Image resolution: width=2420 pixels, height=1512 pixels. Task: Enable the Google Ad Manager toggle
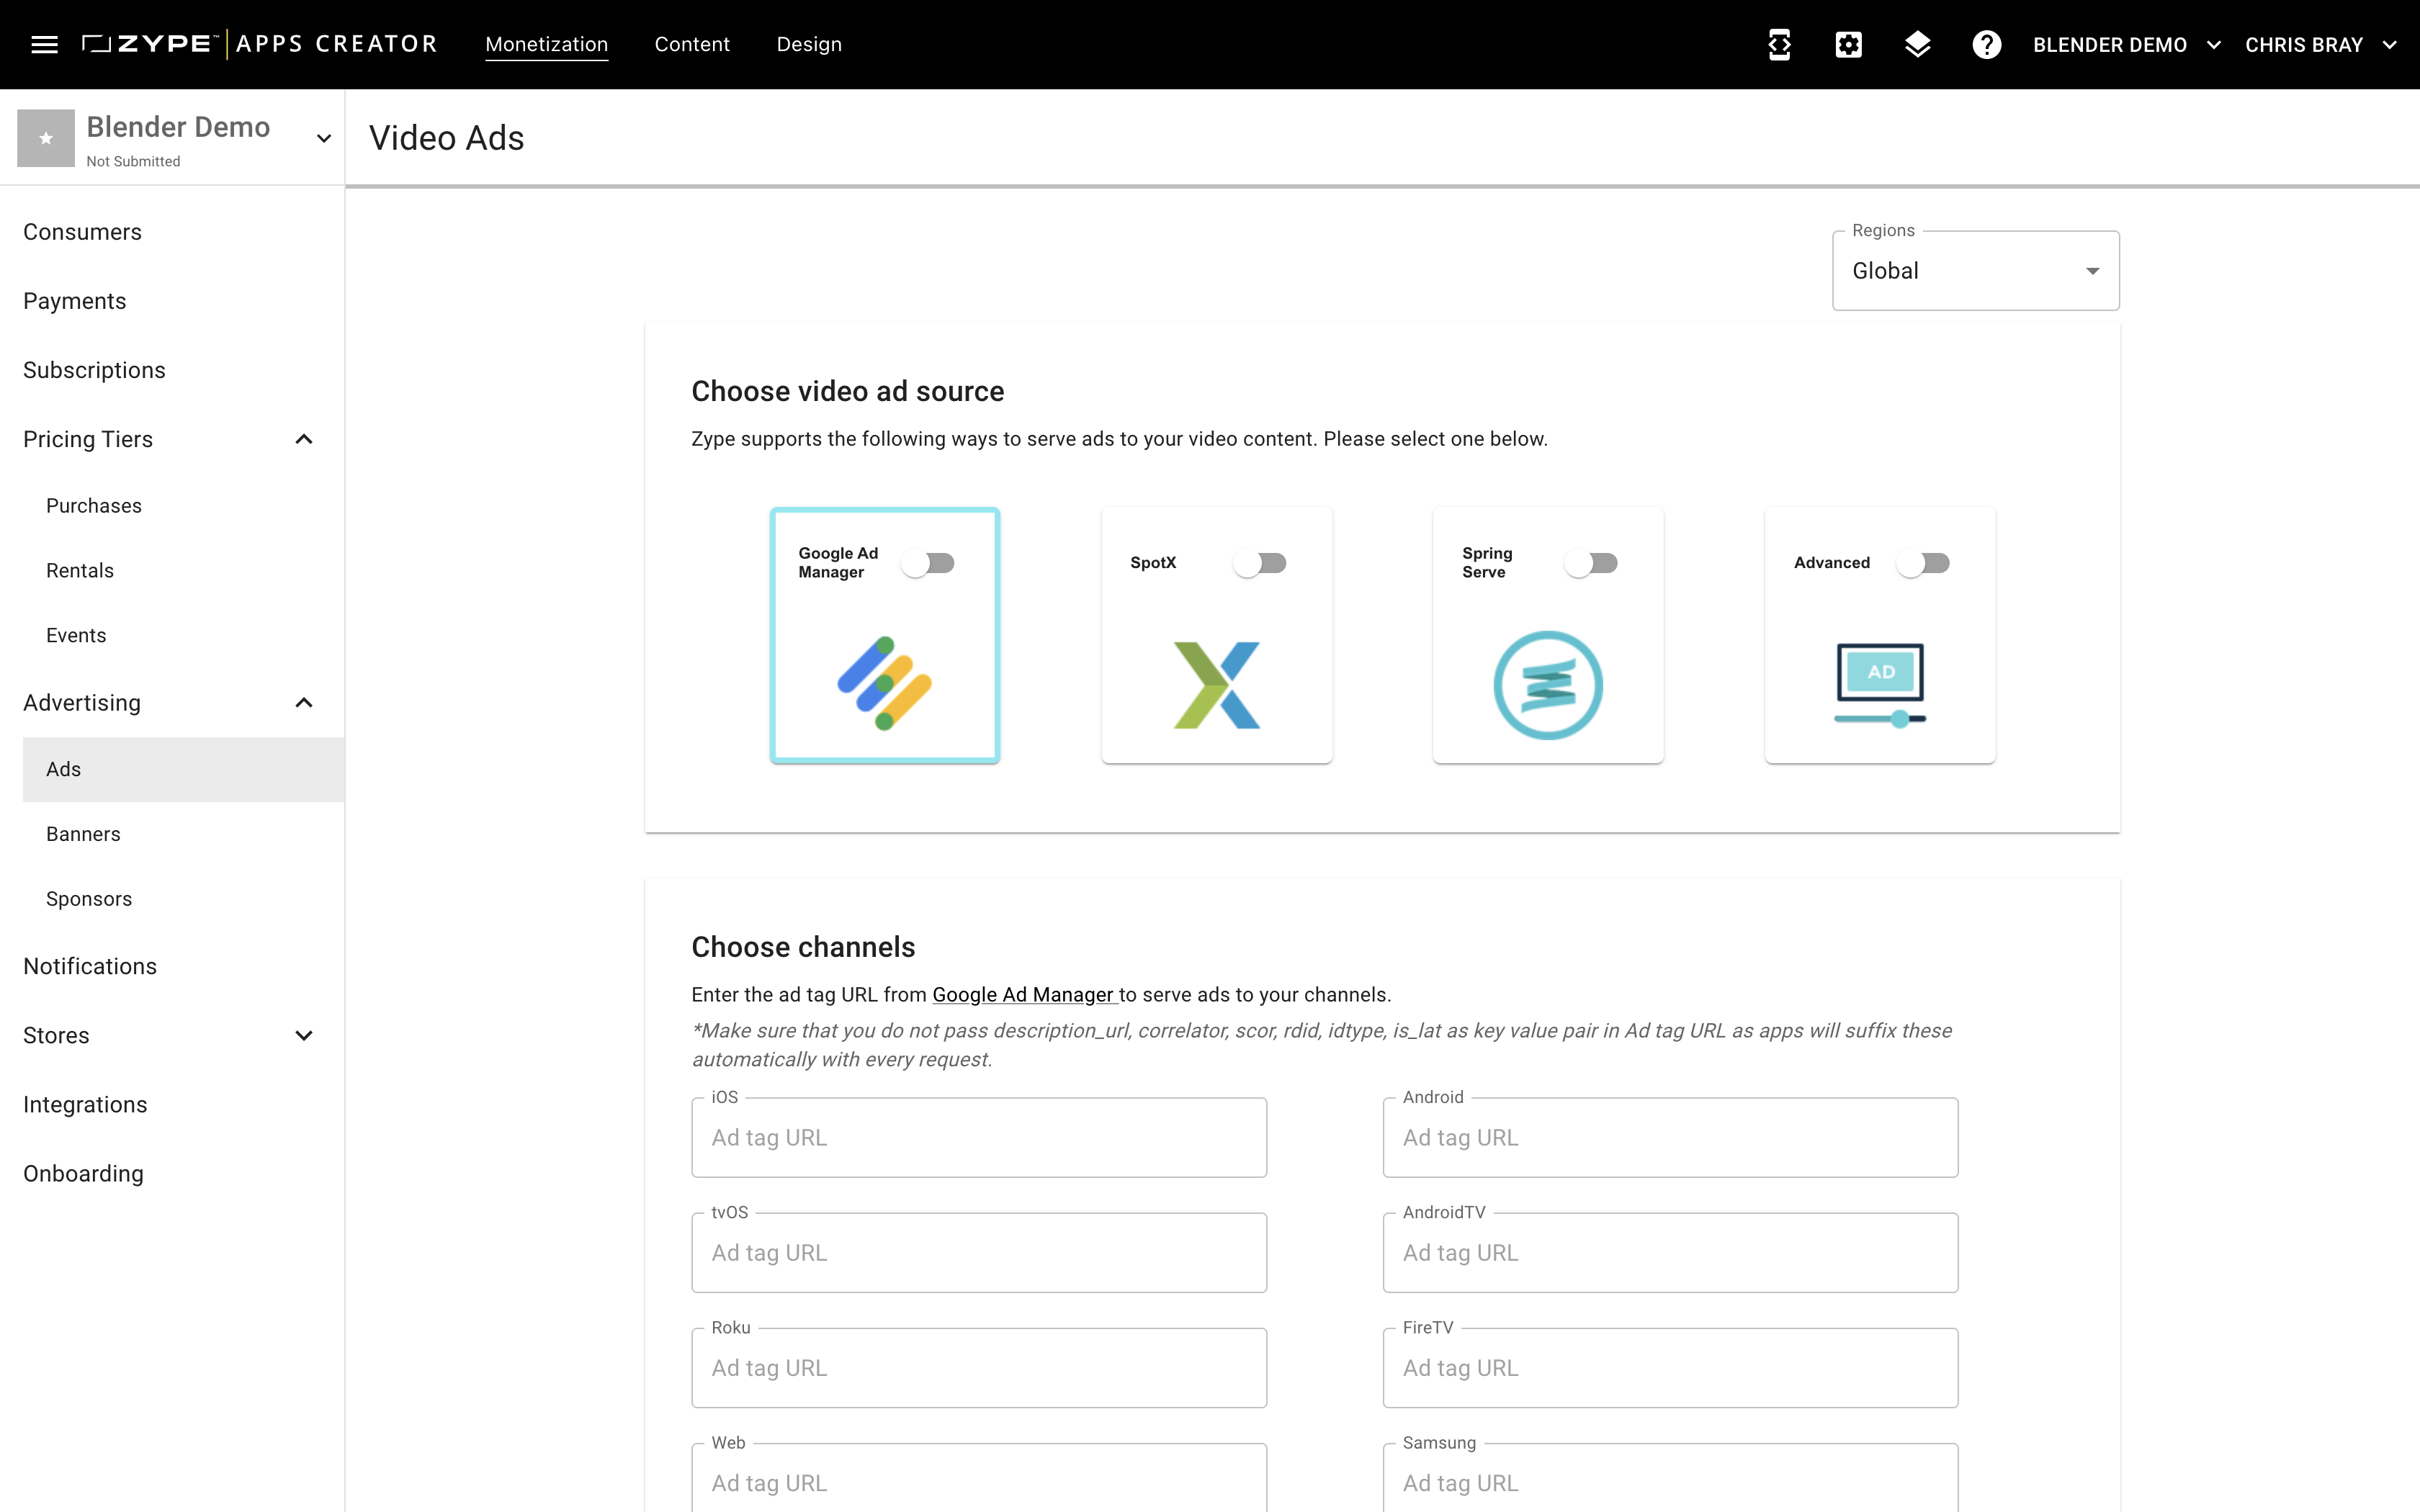(x=928, y=563)
